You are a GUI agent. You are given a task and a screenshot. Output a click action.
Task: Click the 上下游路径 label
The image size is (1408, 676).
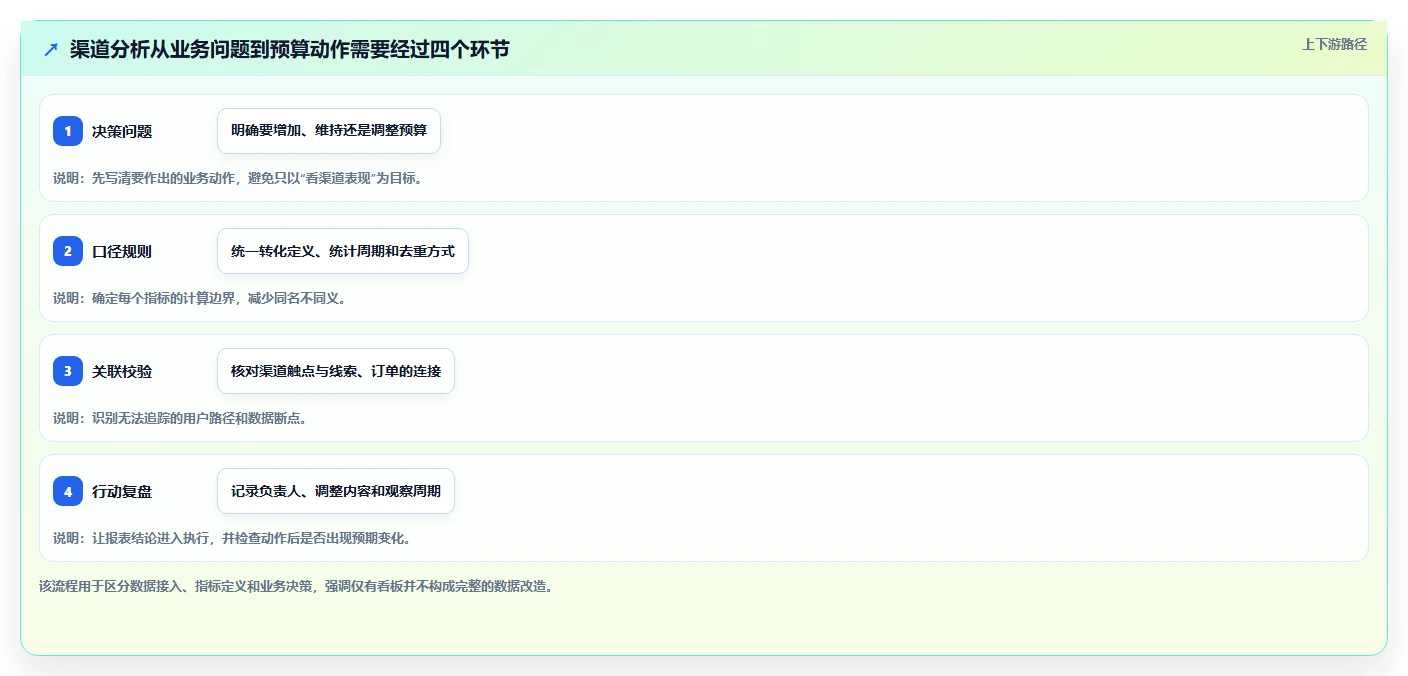pos(1334,44)
